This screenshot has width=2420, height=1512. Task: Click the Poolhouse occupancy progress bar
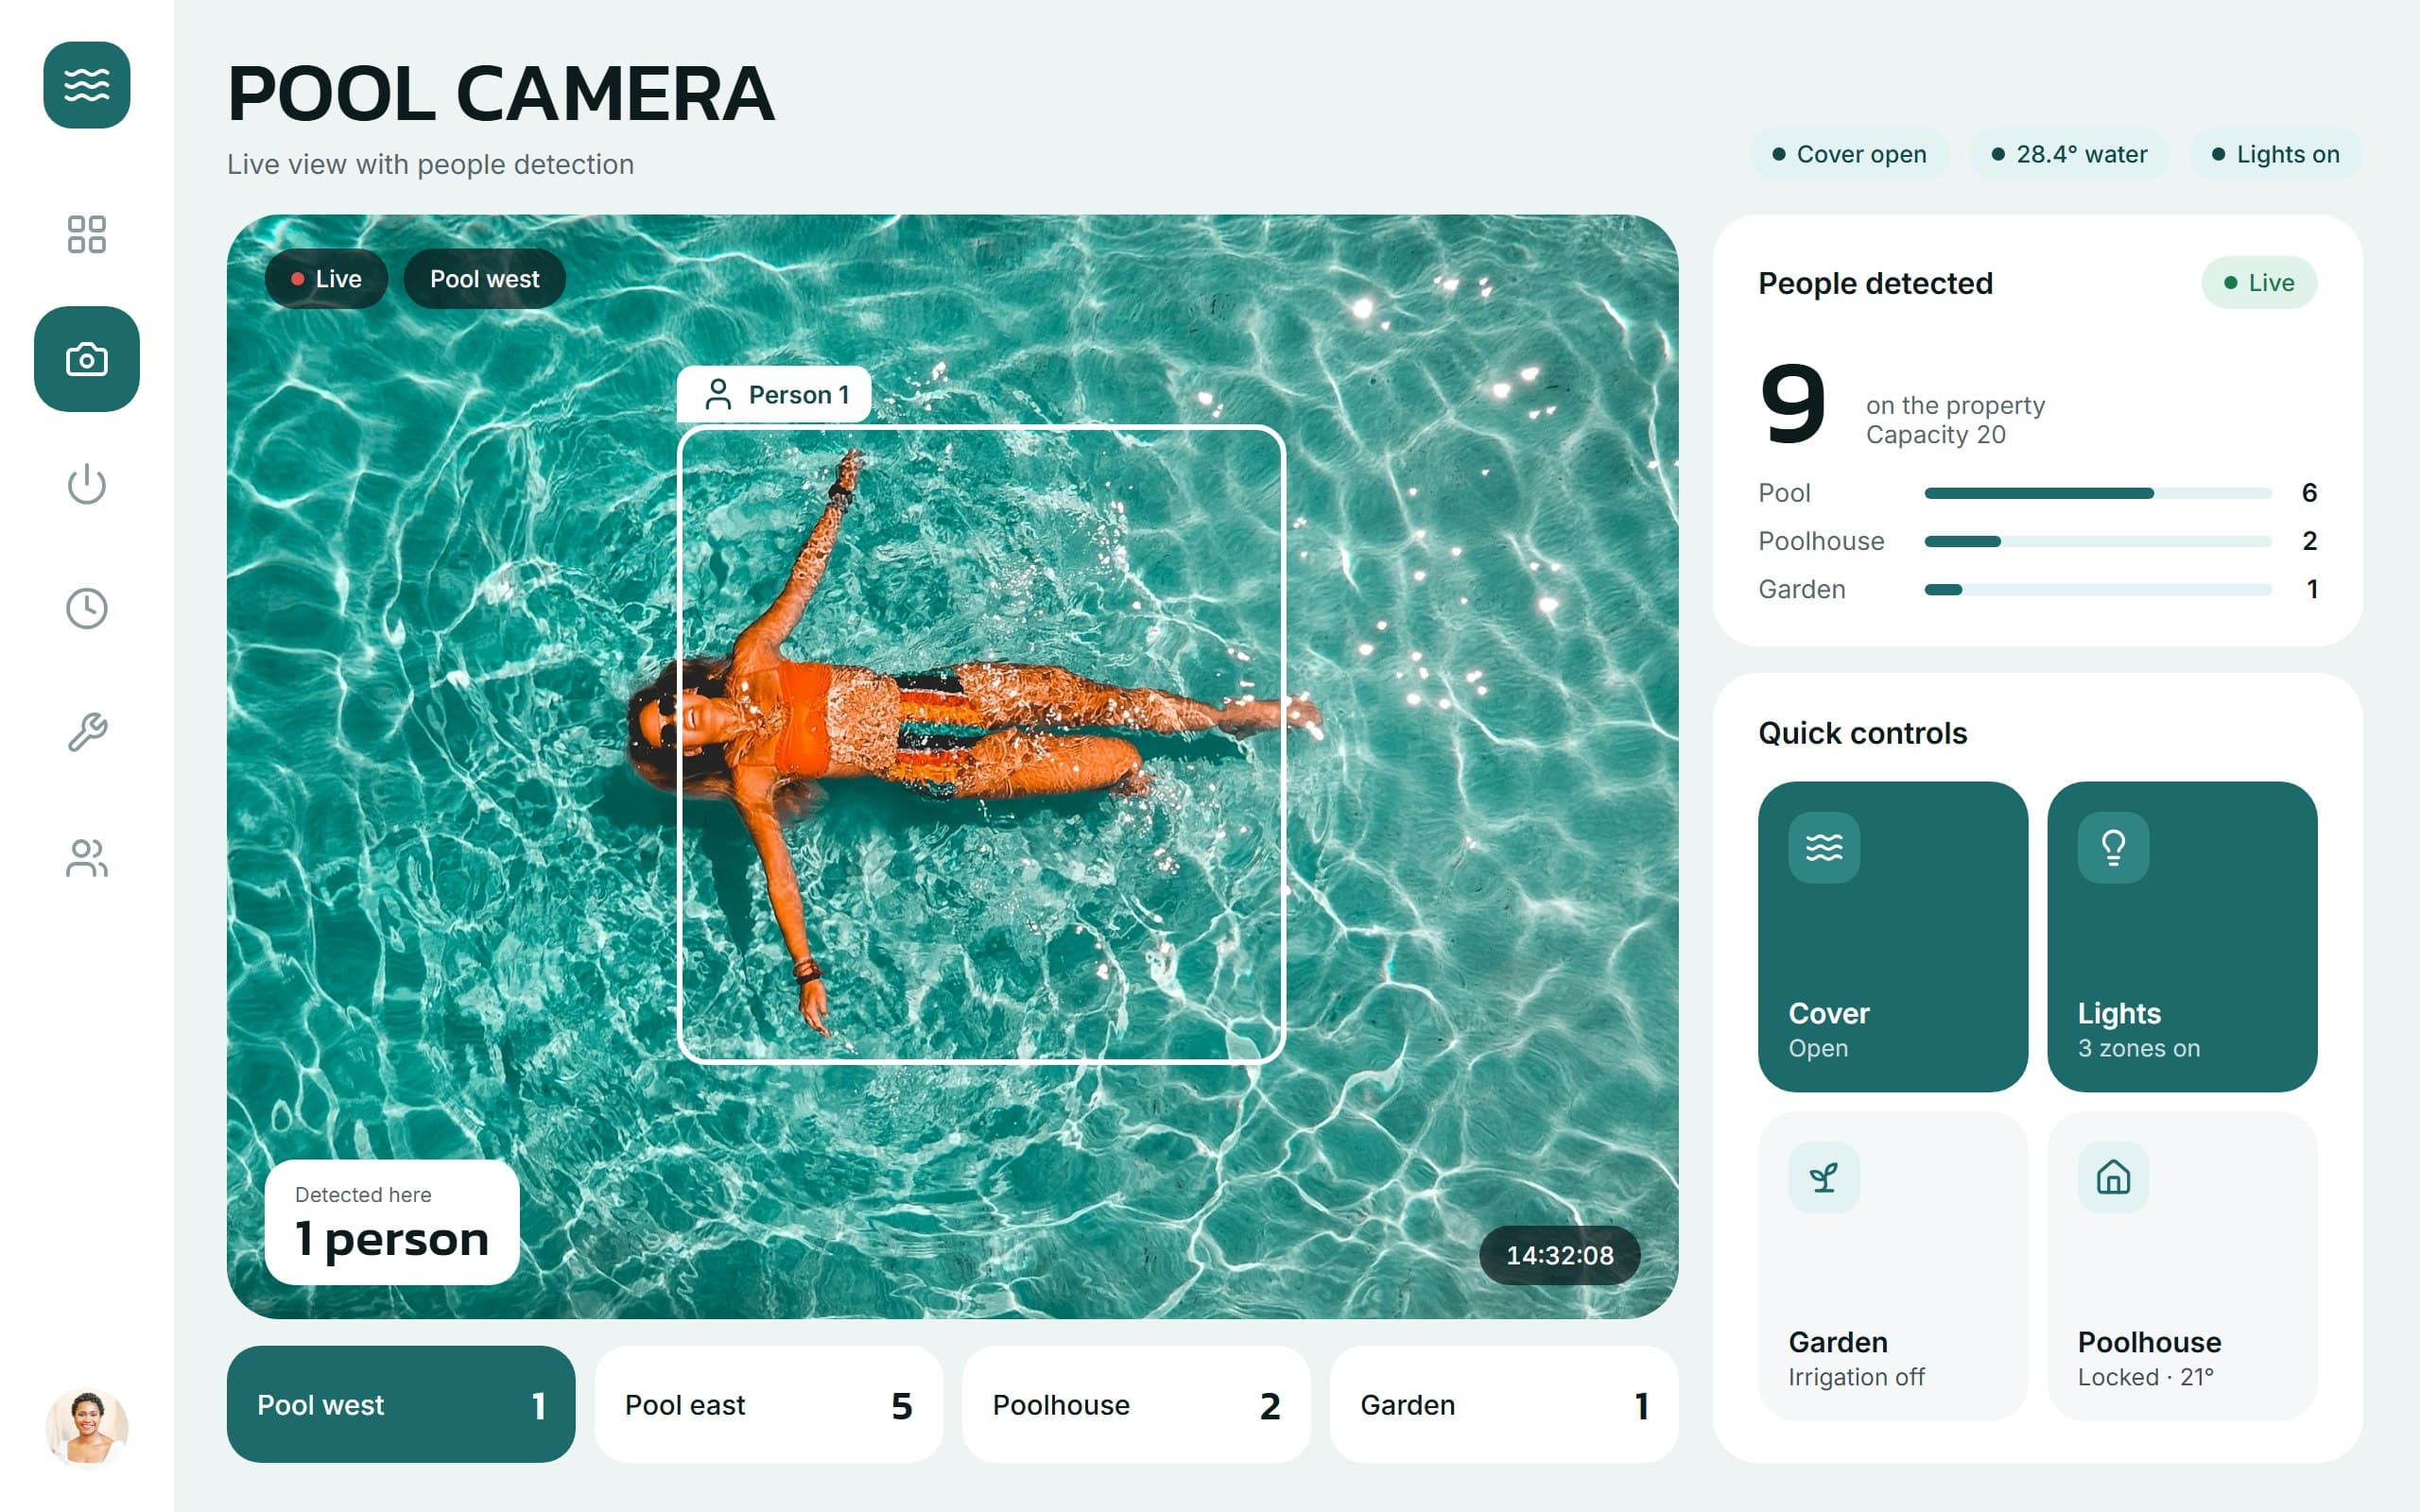pyautogui.click(x=2098, y=541)
